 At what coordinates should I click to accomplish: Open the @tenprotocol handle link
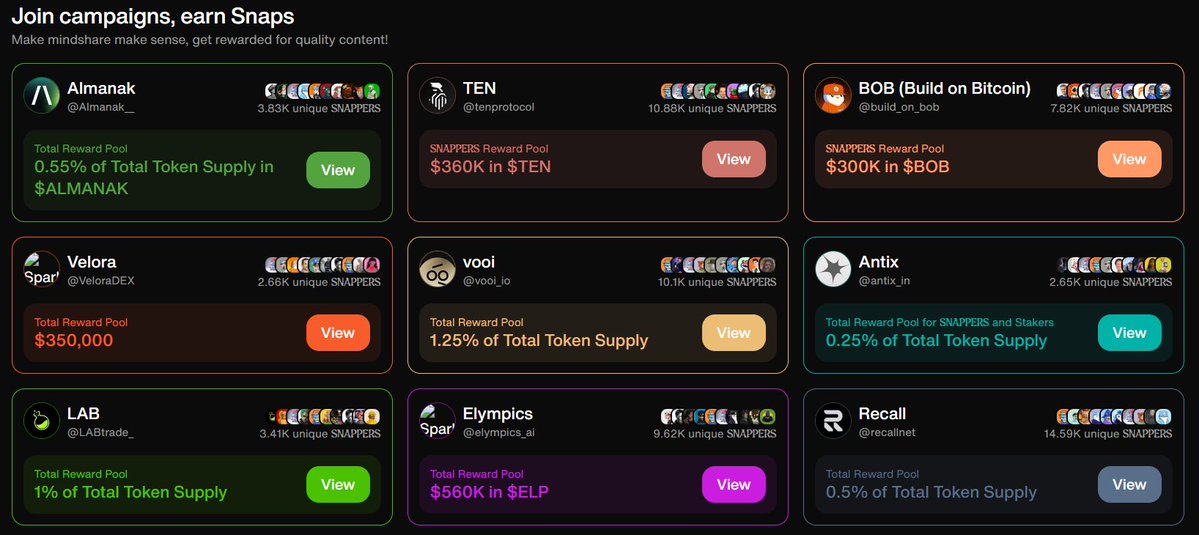499,107
